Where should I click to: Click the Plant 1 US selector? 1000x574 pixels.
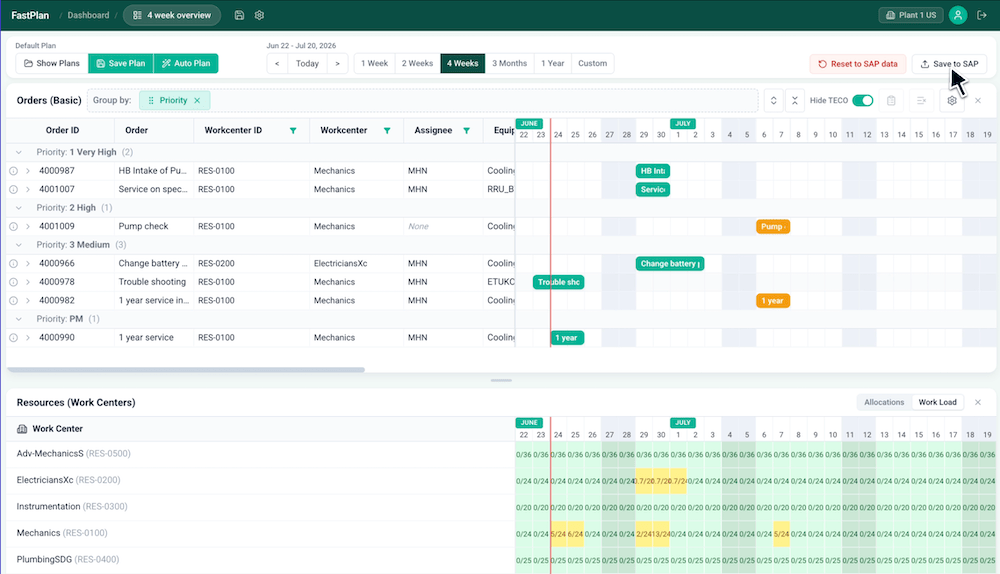coord(911,15)
